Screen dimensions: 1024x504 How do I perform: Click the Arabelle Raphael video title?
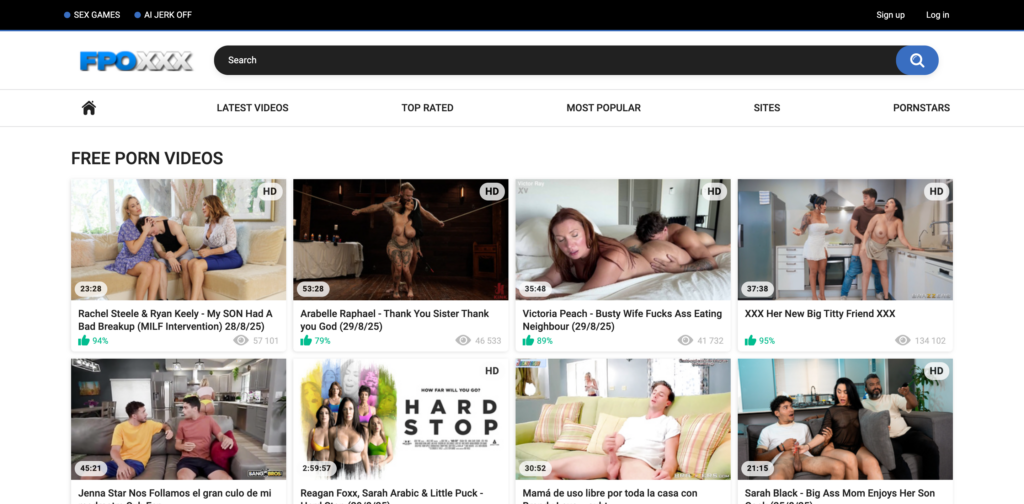[x=394, y=320]
